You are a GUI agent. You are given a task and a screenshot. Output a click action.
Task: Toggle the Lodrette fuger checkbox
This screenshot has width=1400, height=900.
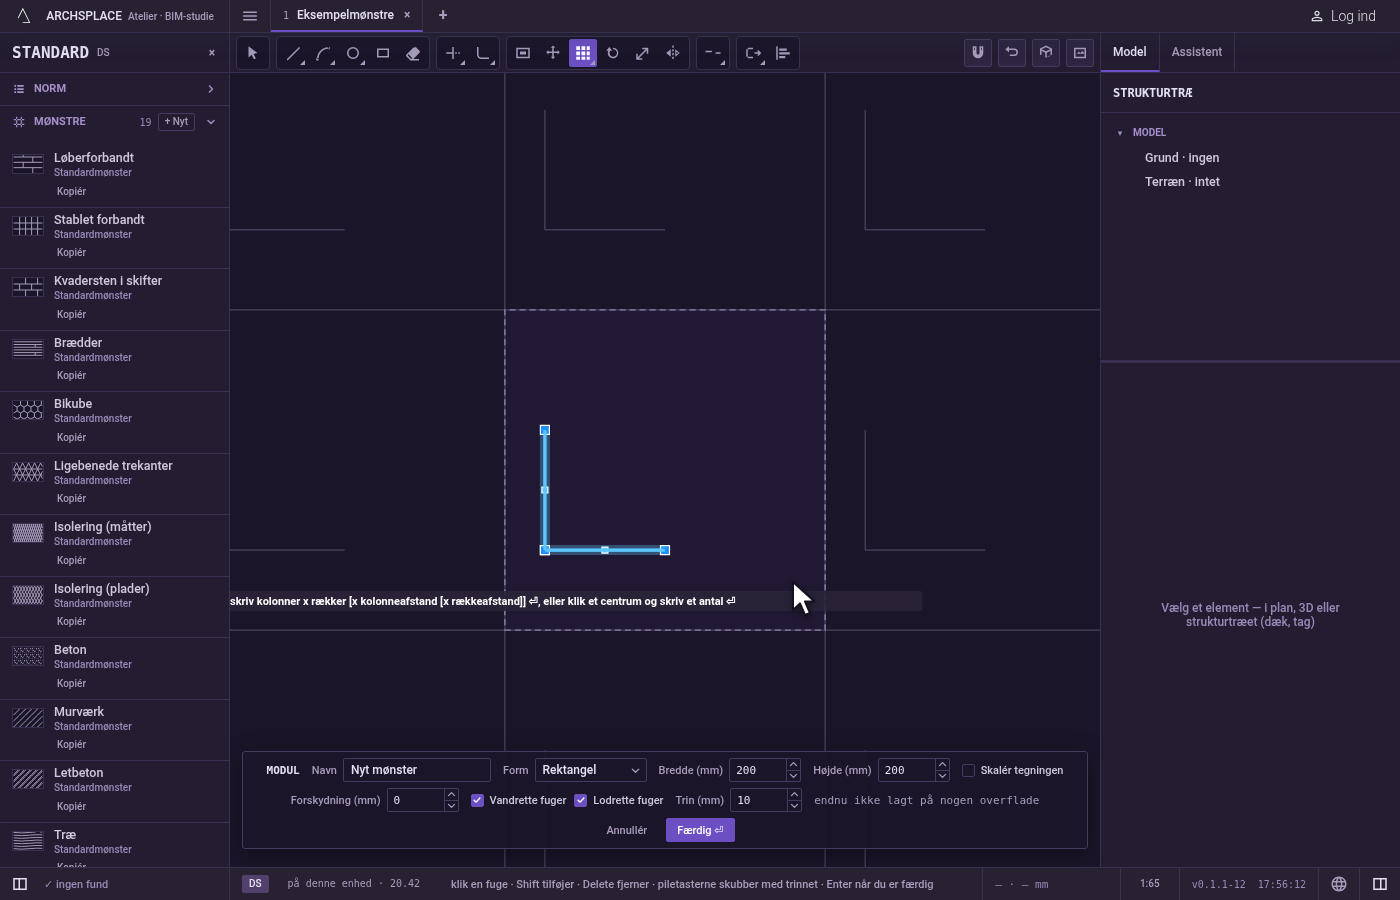tap(581, 800)
